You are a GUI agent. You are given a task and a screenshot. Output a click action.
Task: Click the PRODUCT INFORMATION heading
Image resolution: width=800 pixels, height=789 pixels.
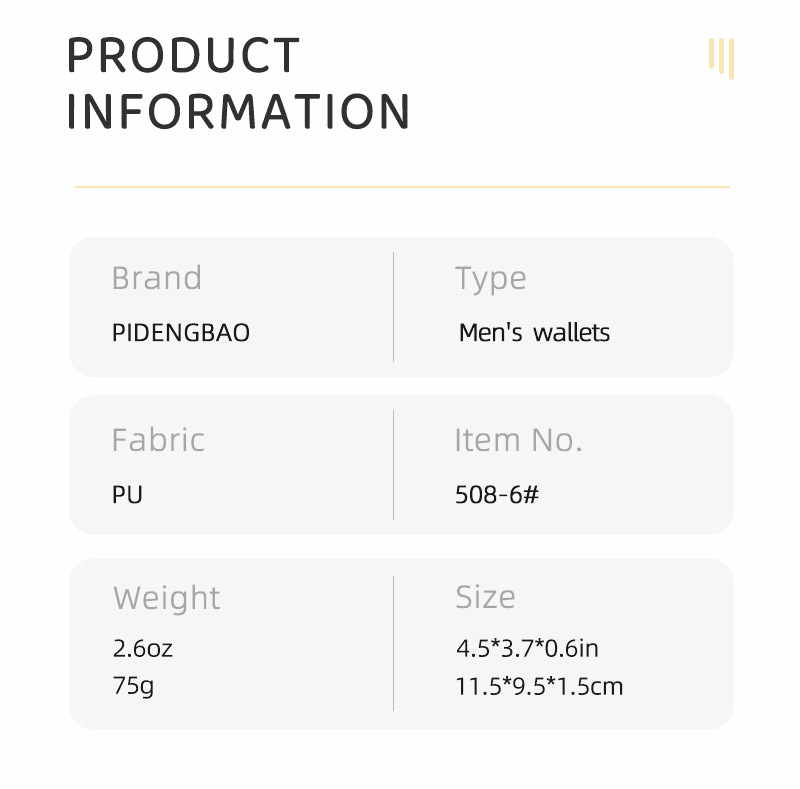[x=238, y=84]
